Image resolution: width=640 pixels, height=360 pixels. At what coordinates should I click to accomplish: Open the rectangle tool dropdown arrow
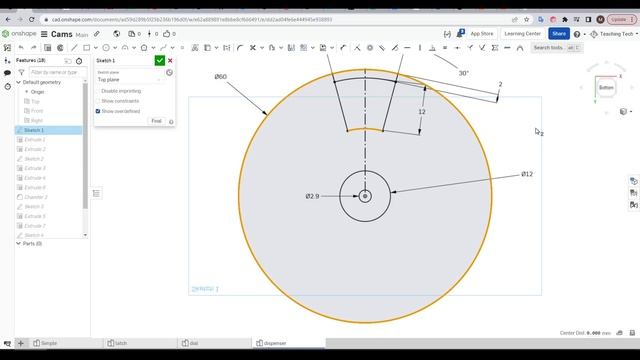96,48
